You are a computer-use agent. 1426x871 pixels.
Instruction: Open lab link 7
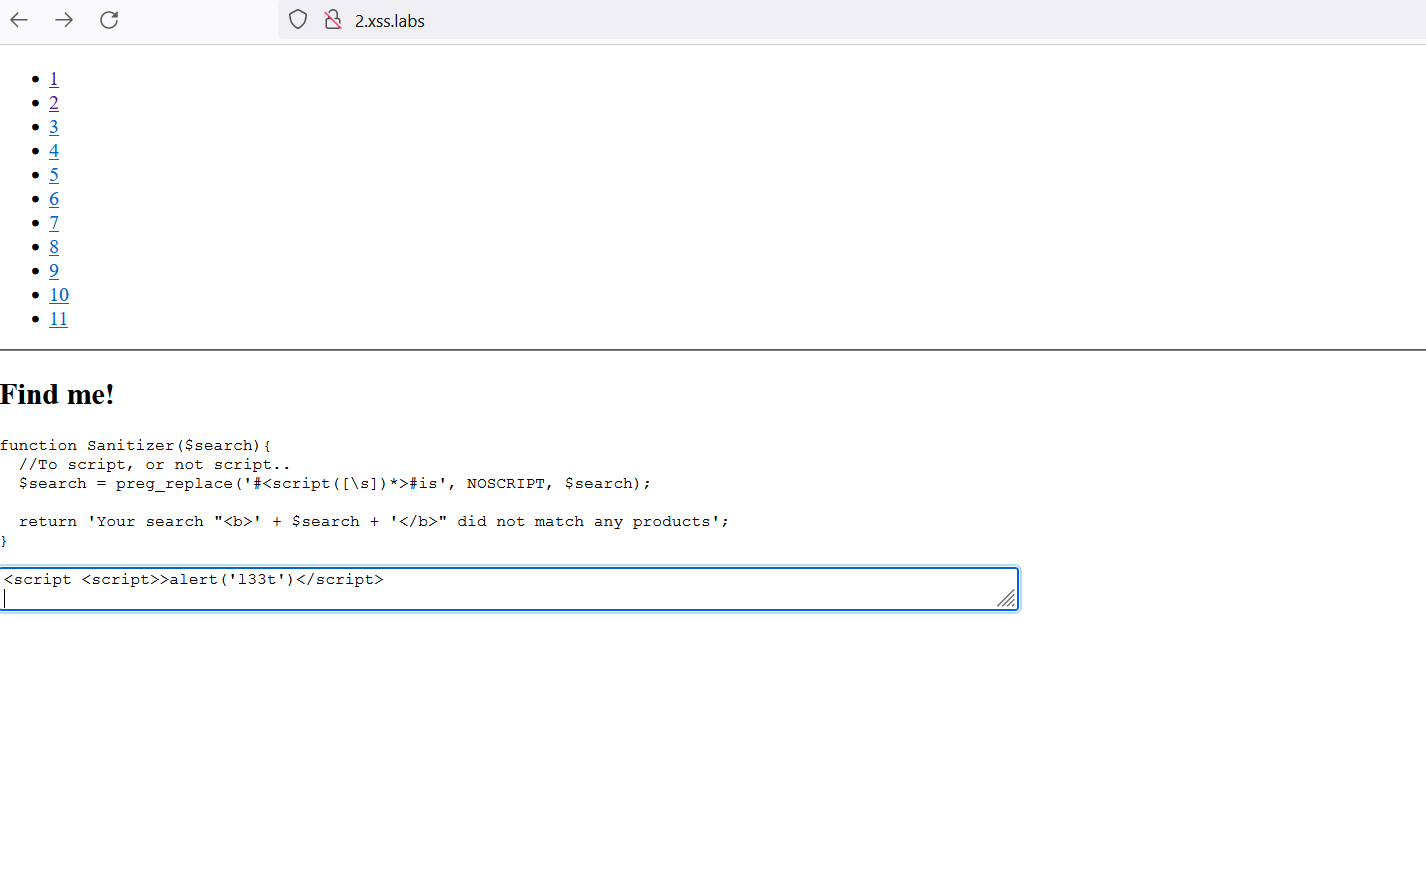tap(54, 223)
